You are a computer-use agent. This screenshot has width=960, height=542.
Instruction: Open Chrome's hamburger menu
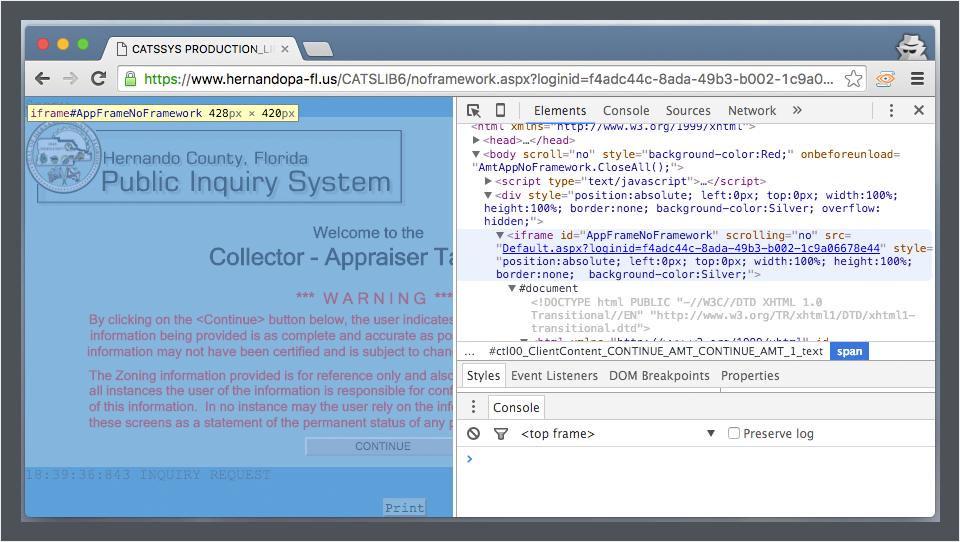(916, 79)
